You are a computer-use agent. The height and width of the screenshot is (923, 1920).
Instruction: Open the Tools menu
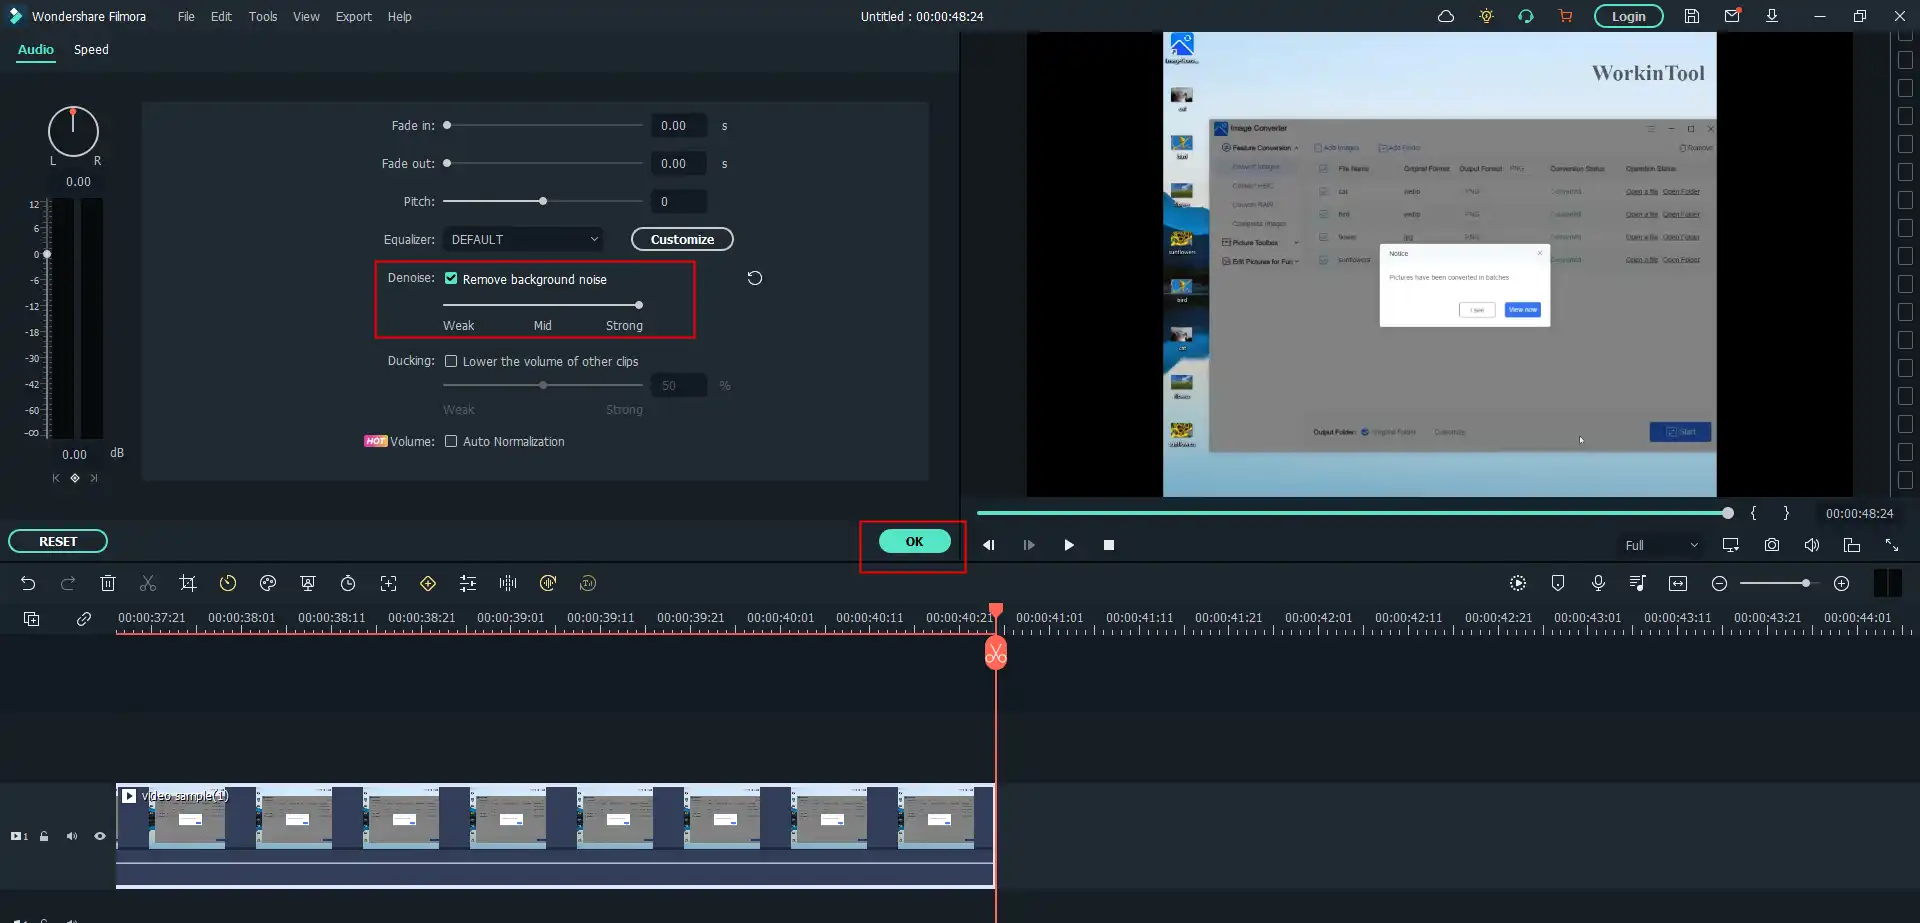(263, 16)
